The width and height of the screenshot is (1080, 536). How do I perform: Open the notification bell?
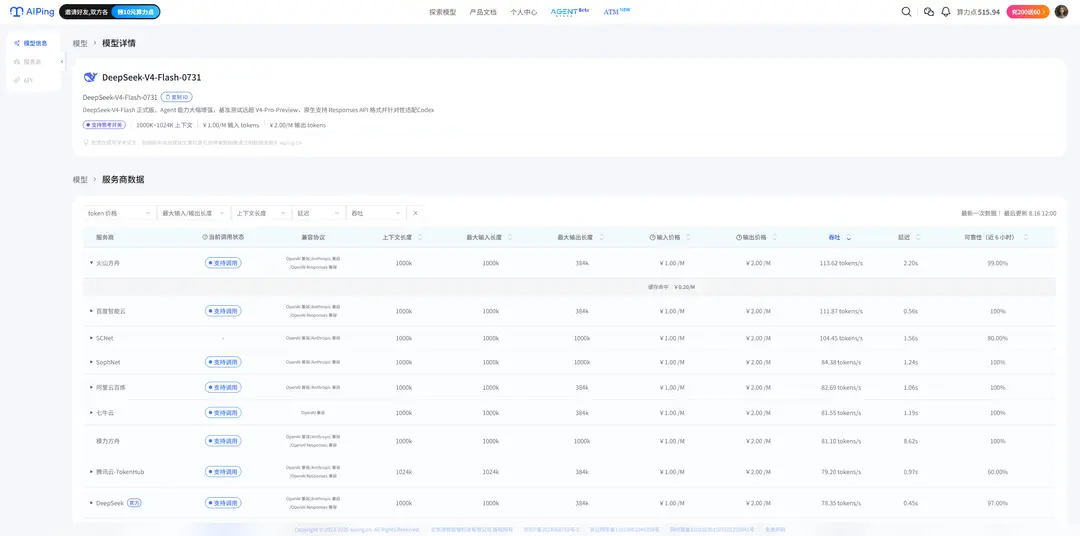(x=946, y=12)
